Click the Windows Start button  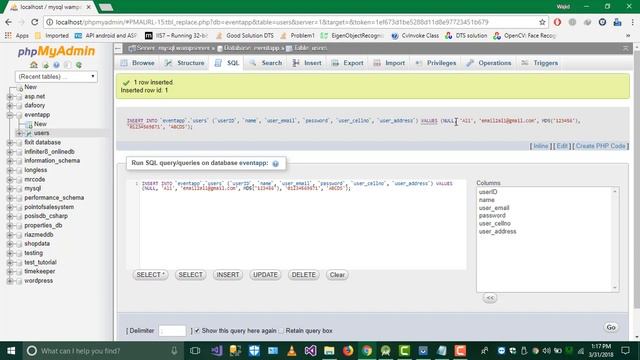11,351
